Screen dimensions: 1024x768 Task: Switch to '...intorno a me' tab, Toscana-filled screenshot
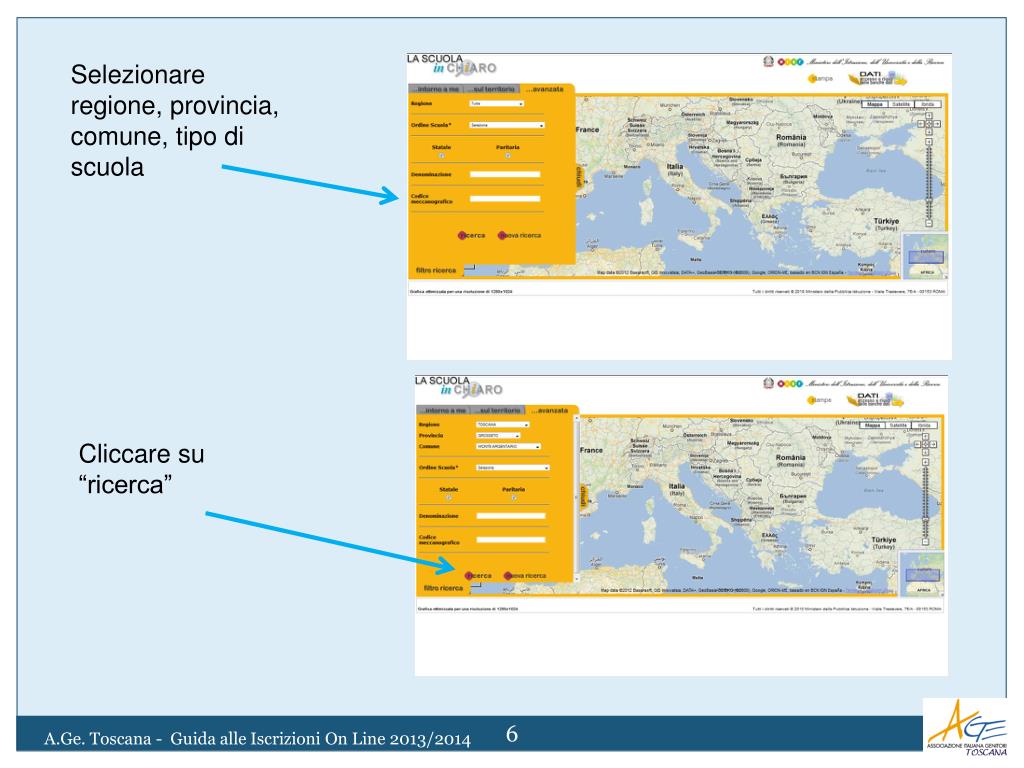tap(443, 411)
